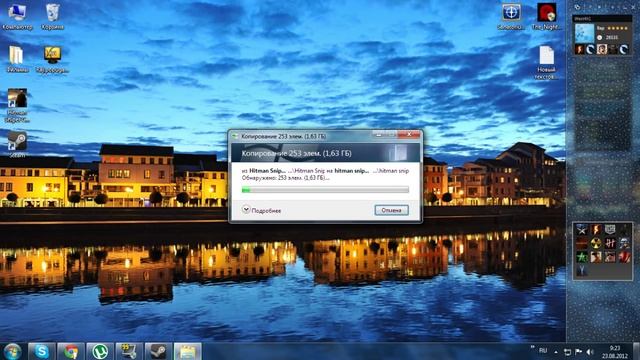Viewport: 640px width, 360px height.
Task: Expand Подробнее details in the copy dialog
Action: 262,210
